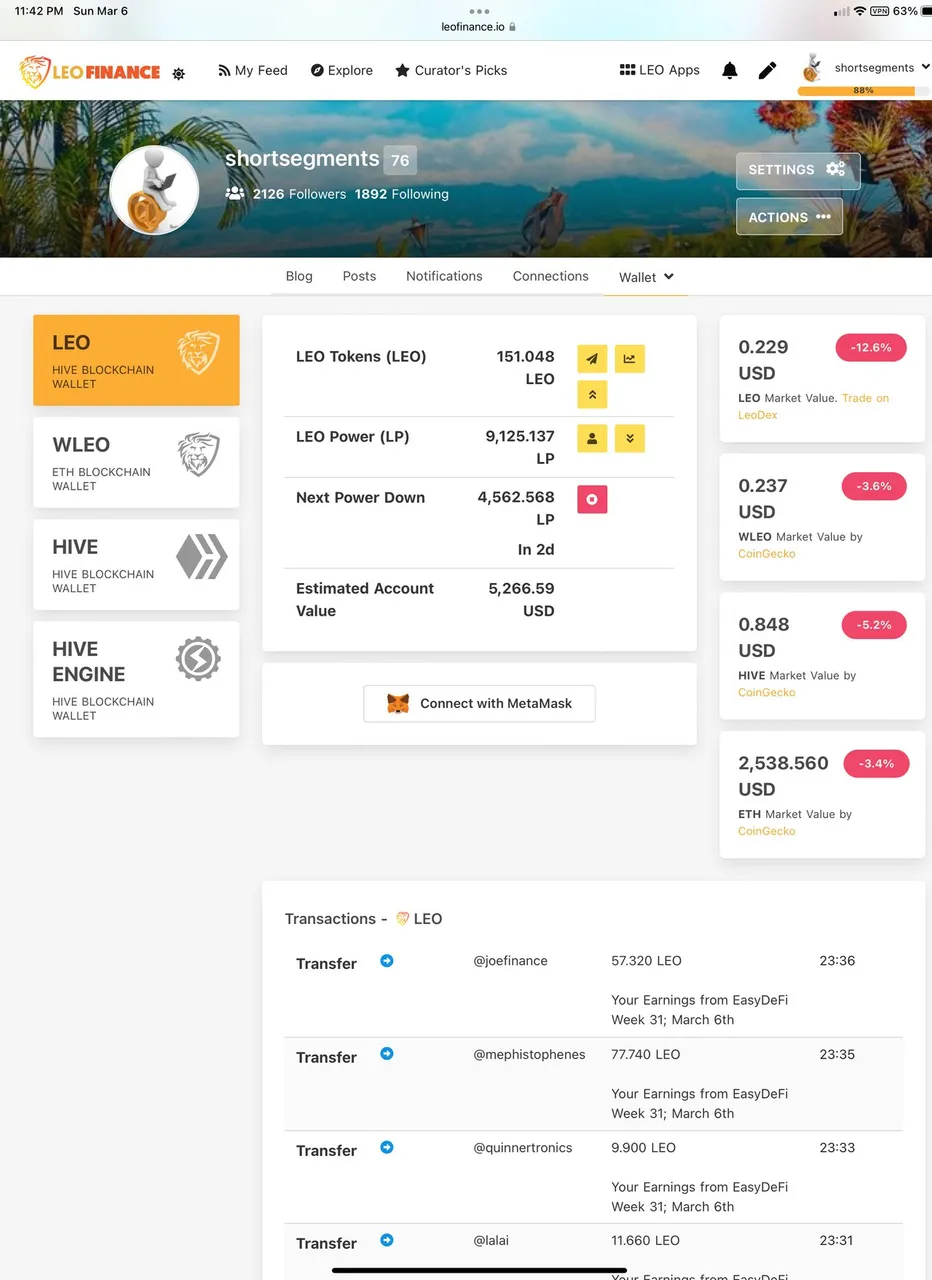Viewport: 932px width, 1280px height.
Task: Tap the three-dot multitasking icon at top
Action: pyautogui.click(x=479, y=11)
